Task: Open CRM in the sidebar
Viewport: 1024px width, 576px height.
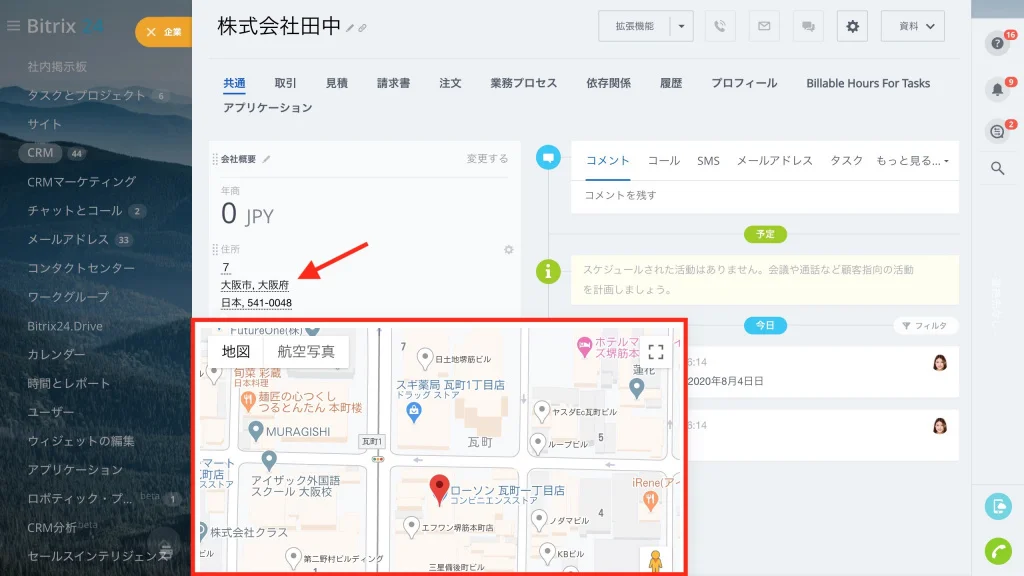Action: 40,153
